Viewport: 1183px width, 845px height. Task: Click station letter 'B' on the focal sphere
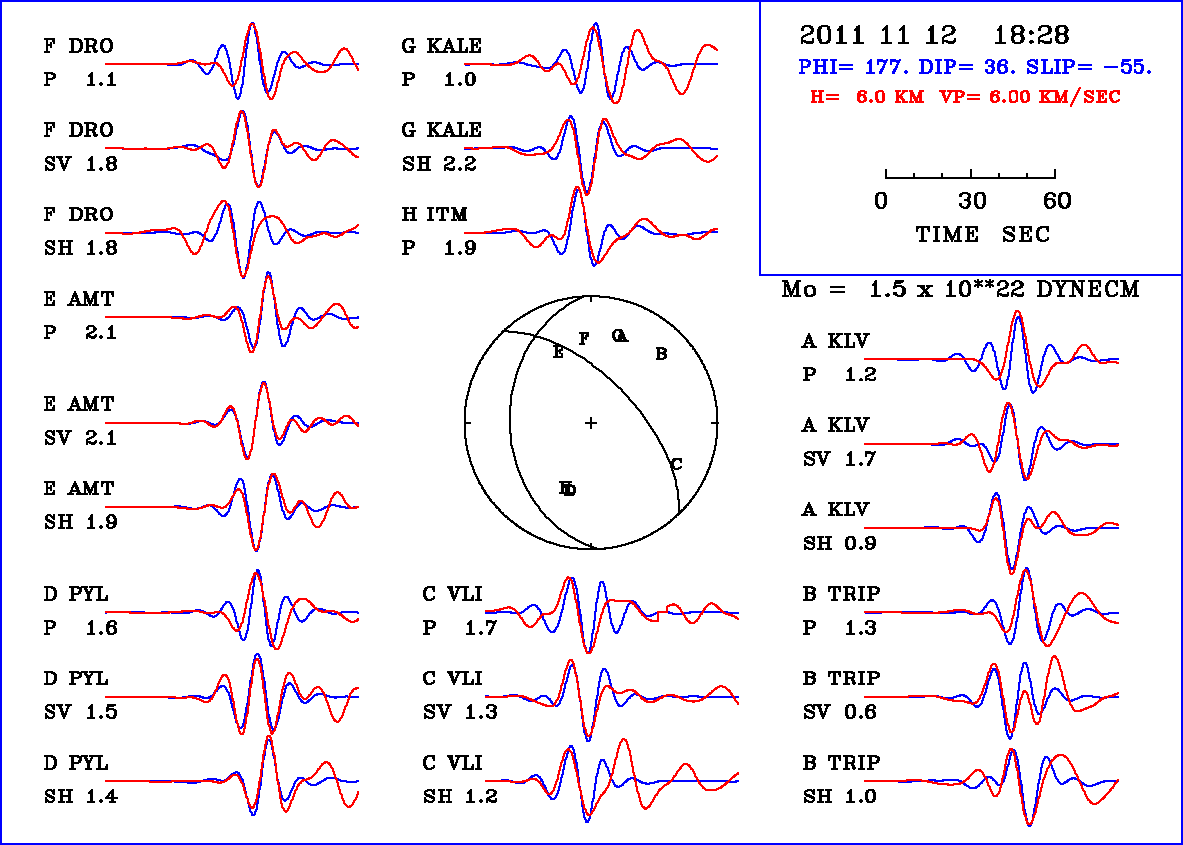661,354
